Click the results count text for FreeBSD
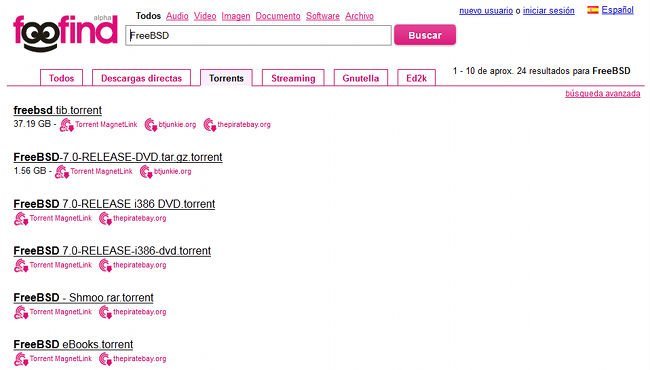The height and width of the screenshot is (370, 650). click(541, 71)
